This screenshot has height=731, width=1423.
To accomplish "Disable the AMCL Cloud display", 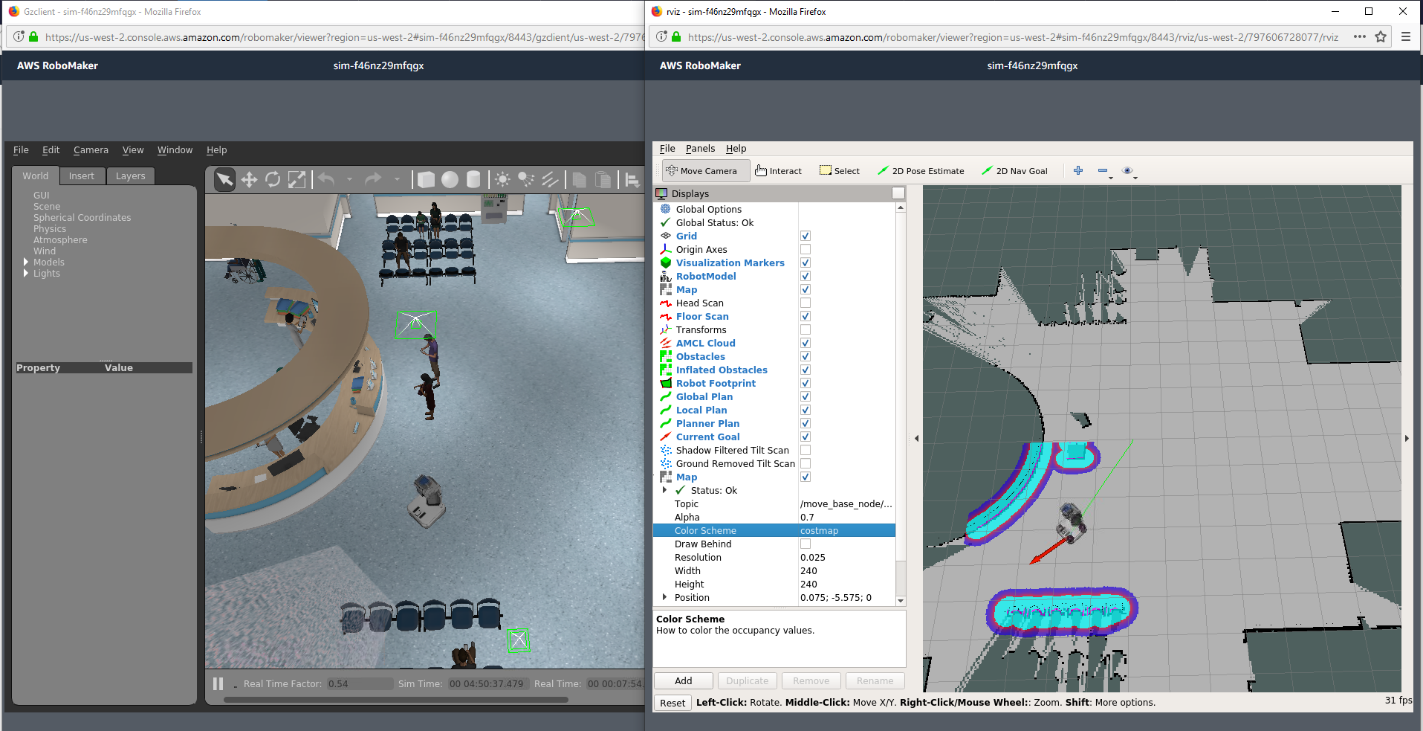I will pos(806,342).
